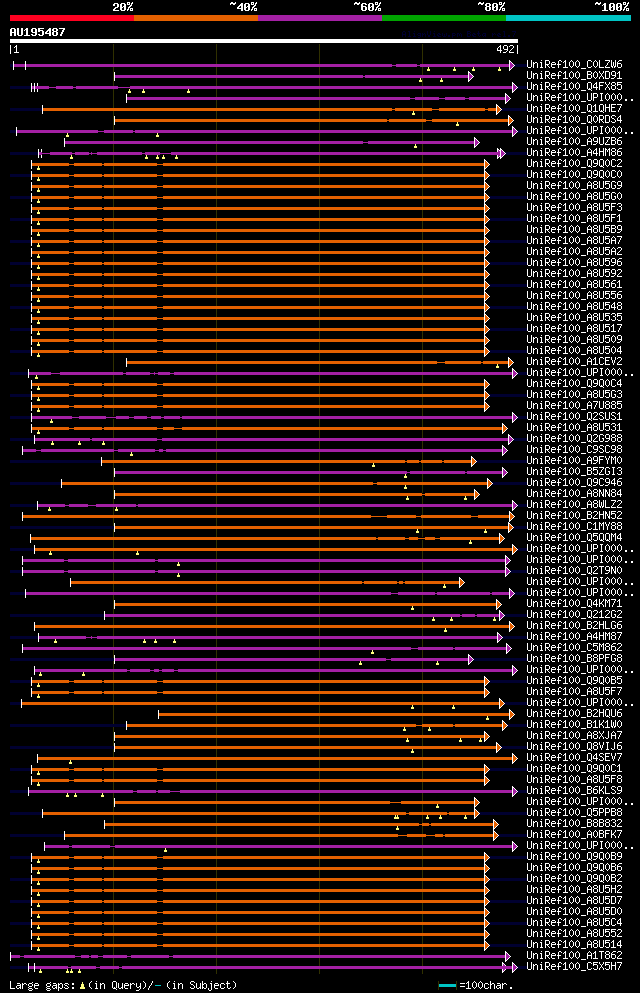The height and width of the screenshot is (993, 640).
Task: Open hit UniRef100_Q9C946
Action: [x=574, y=483]
